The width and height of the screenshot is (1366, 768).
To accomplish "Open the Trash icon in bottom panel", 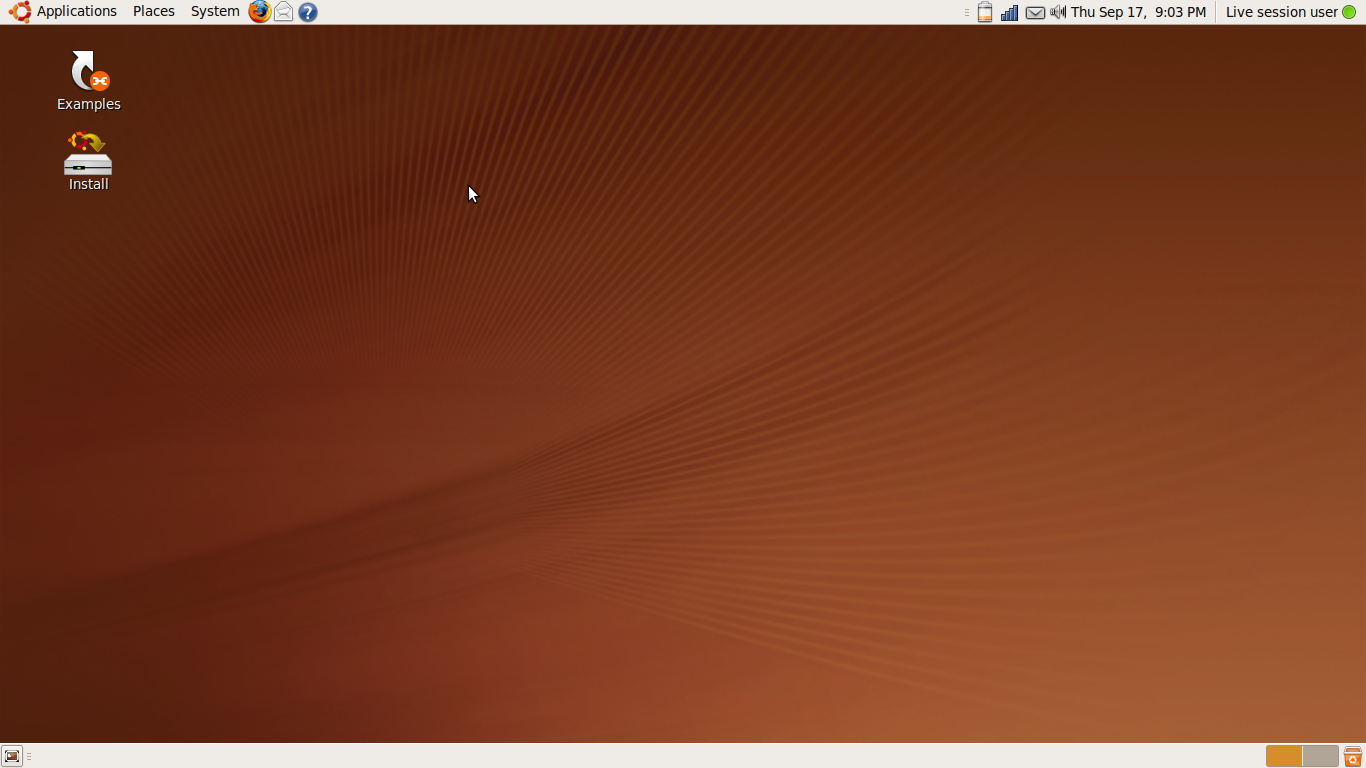I will click(1353, 756).
